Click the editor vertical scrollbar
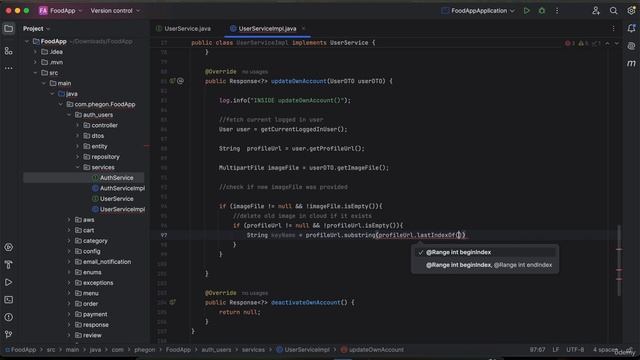 [x=619, y=260]
